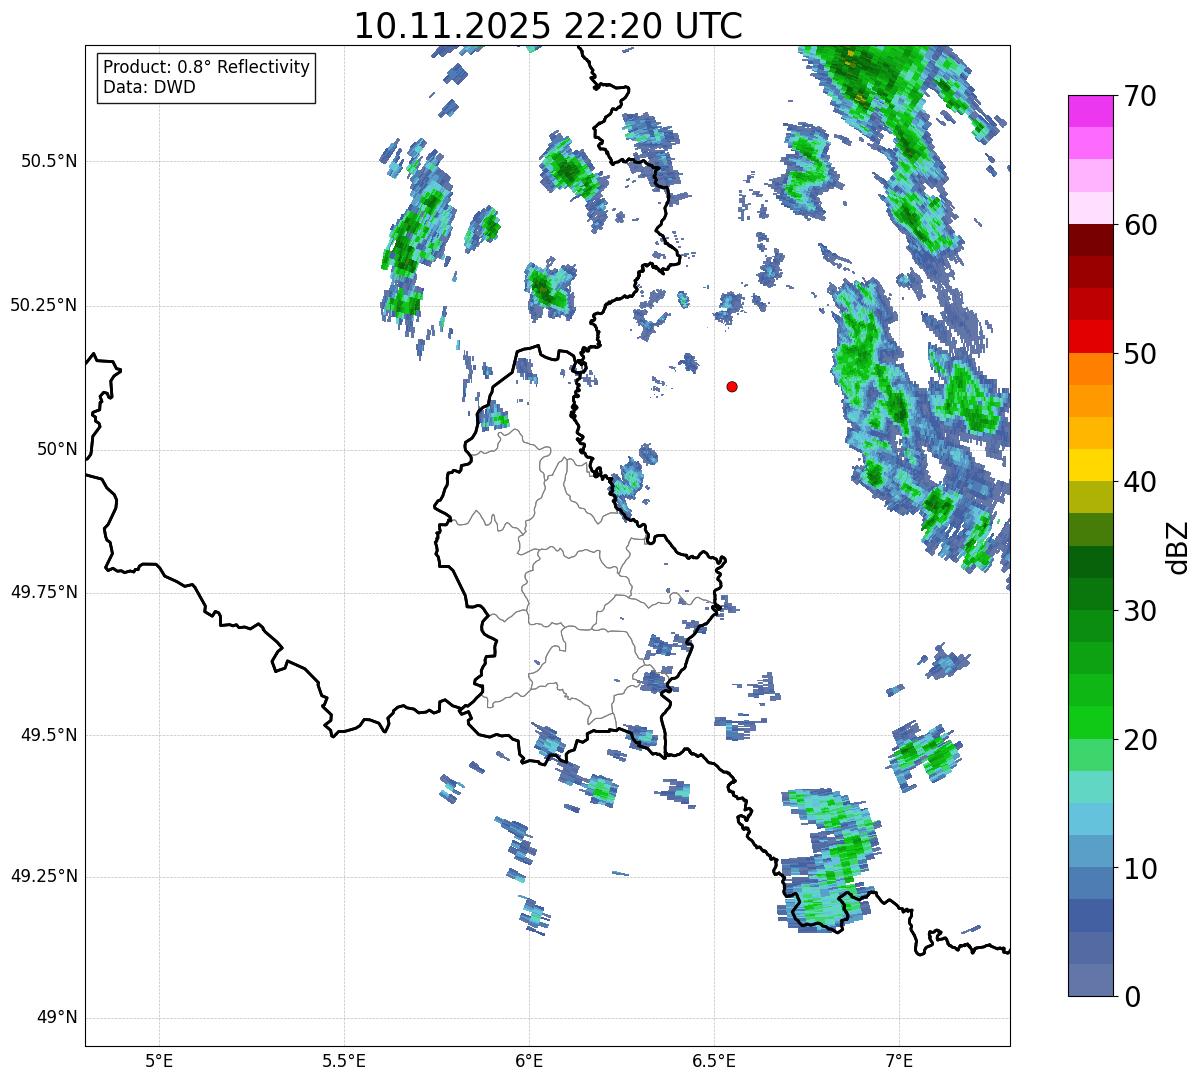The image size is (1202, 1081).
Task: Click the colorbar 30 tick label
Action: click(1140, 611)
